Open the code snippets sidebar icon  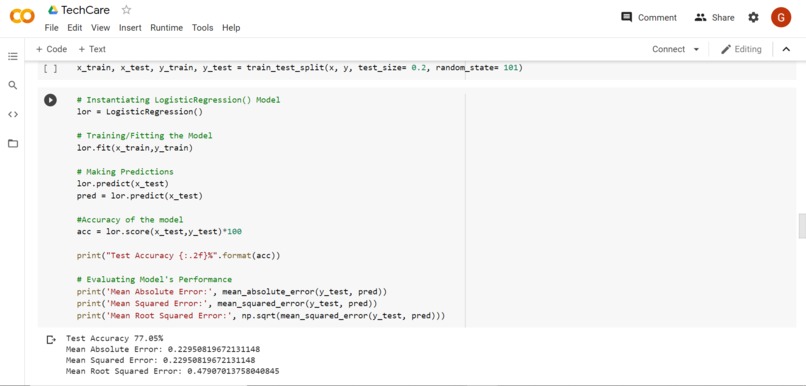tap(13, 114)
